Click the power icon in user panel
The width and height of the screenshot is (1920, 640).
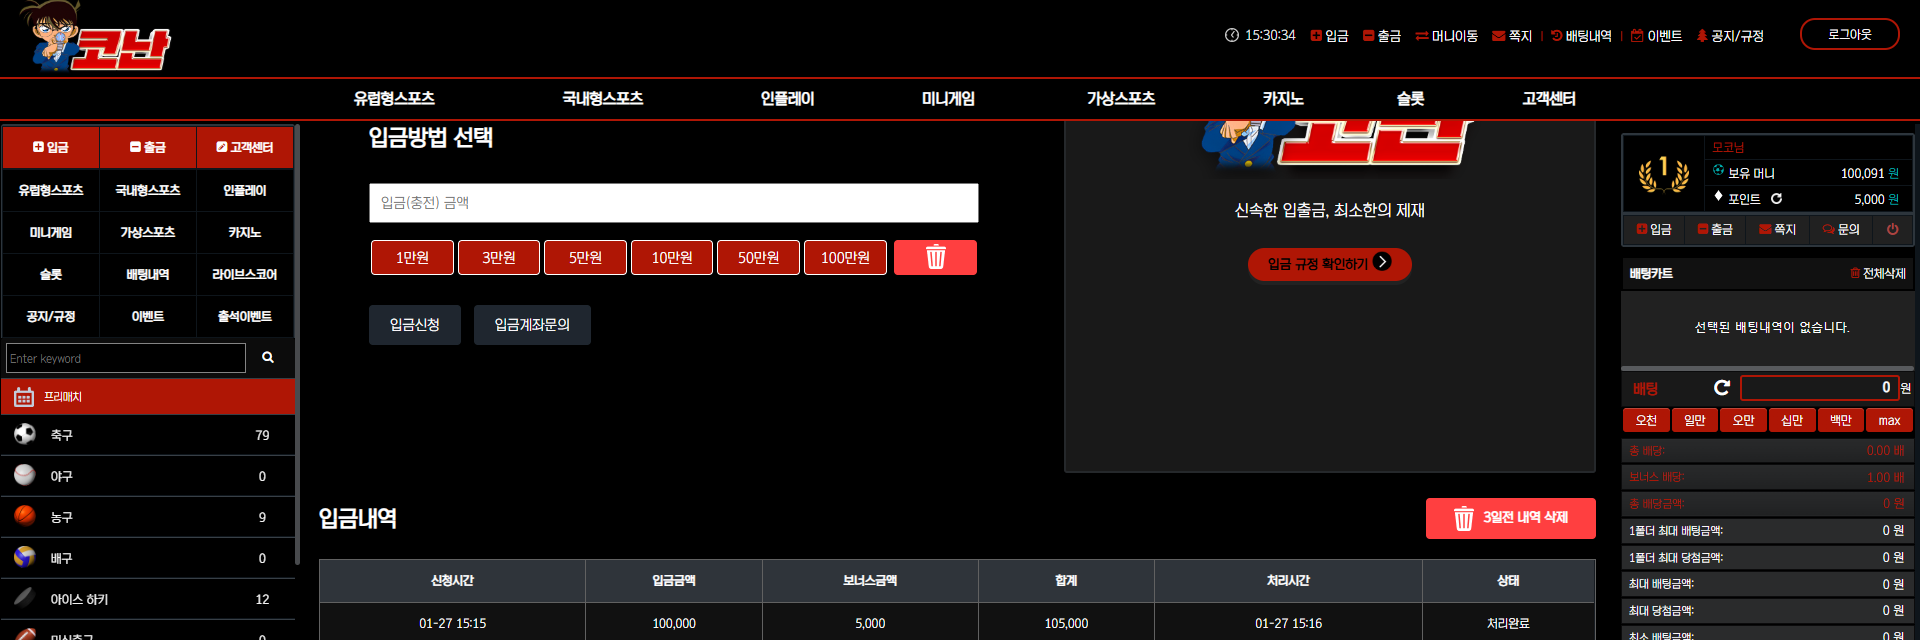click(x=1892, y=229)
